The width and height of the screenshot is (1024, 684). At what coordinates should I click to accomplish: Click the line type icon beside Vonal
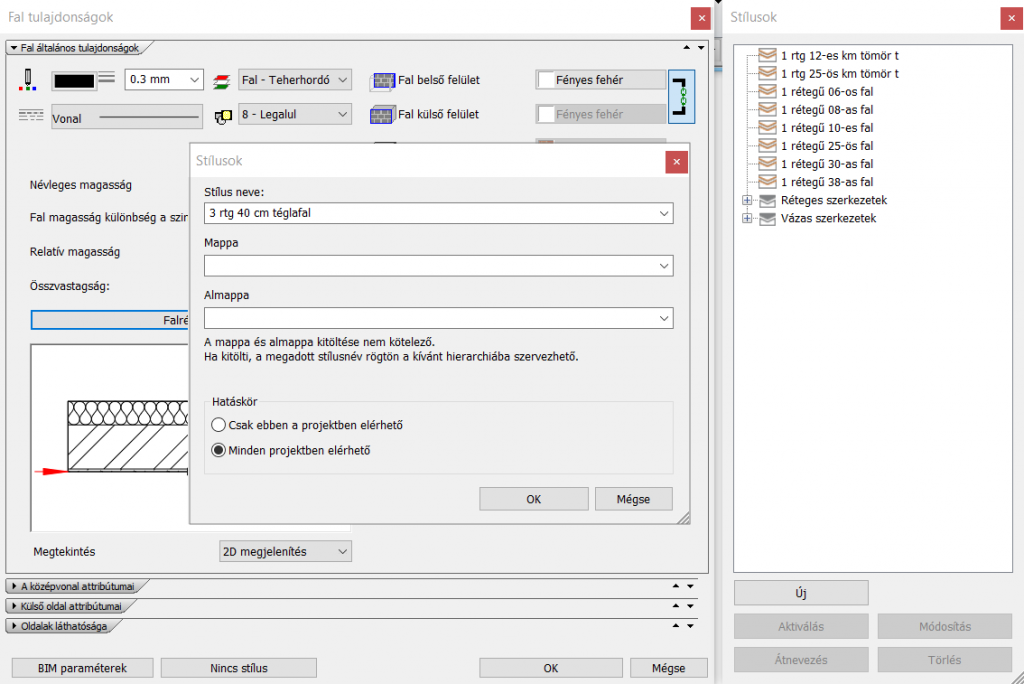point(30,116)
